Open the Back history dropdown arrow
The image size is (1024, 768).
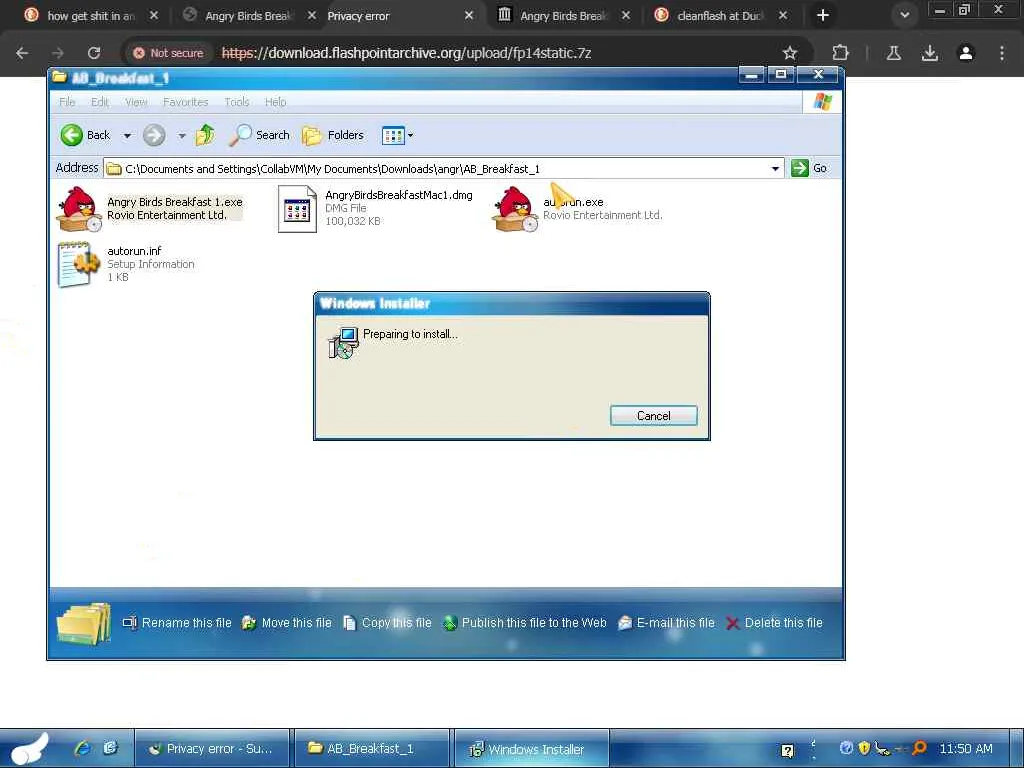(x=127, y=136)
